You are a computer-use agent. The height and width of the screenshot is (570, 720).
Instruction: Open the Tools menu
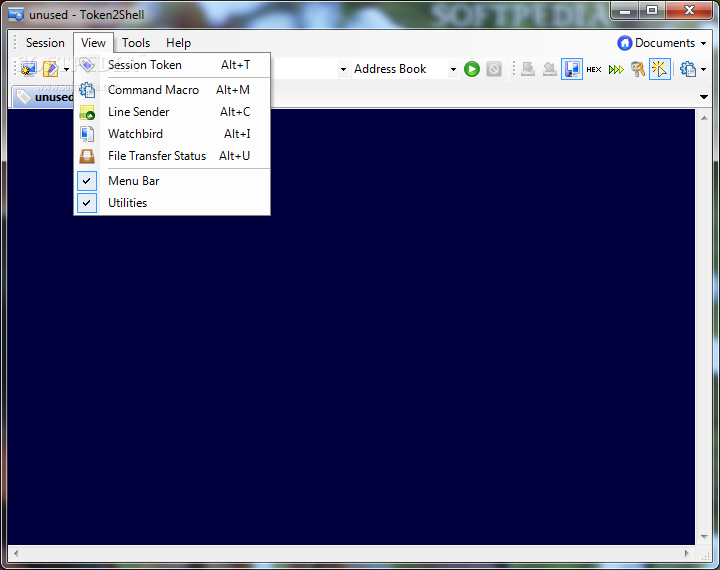pyautogui.click(x=136, y=43)
